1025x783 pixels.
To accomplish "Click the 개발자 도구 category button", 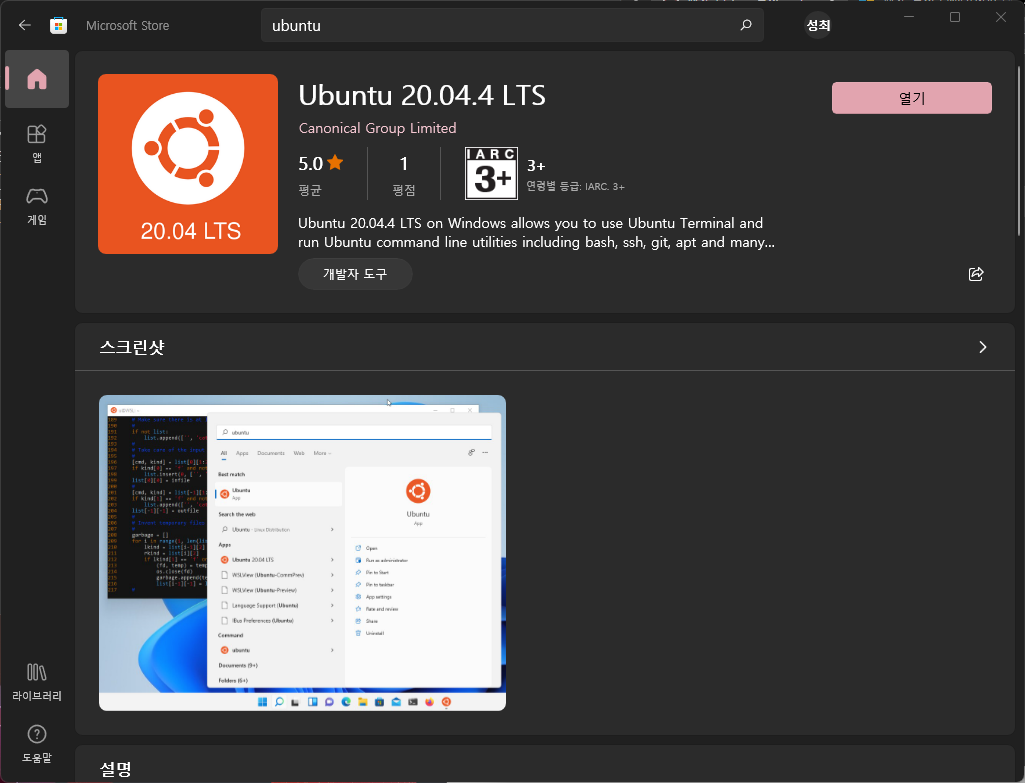I will [x=355, y=274].
